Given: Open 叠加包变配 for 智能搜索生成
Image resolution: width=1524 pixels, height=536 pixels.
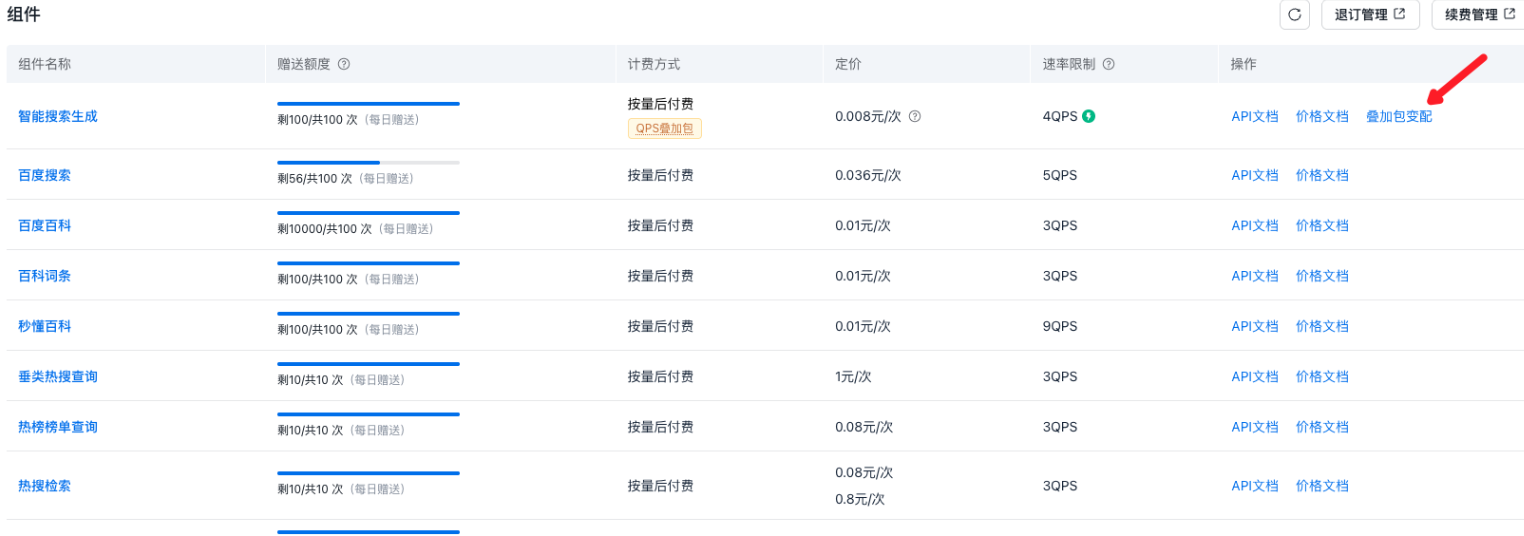Looking at the screenshot, I should [x=1398, y=116].
